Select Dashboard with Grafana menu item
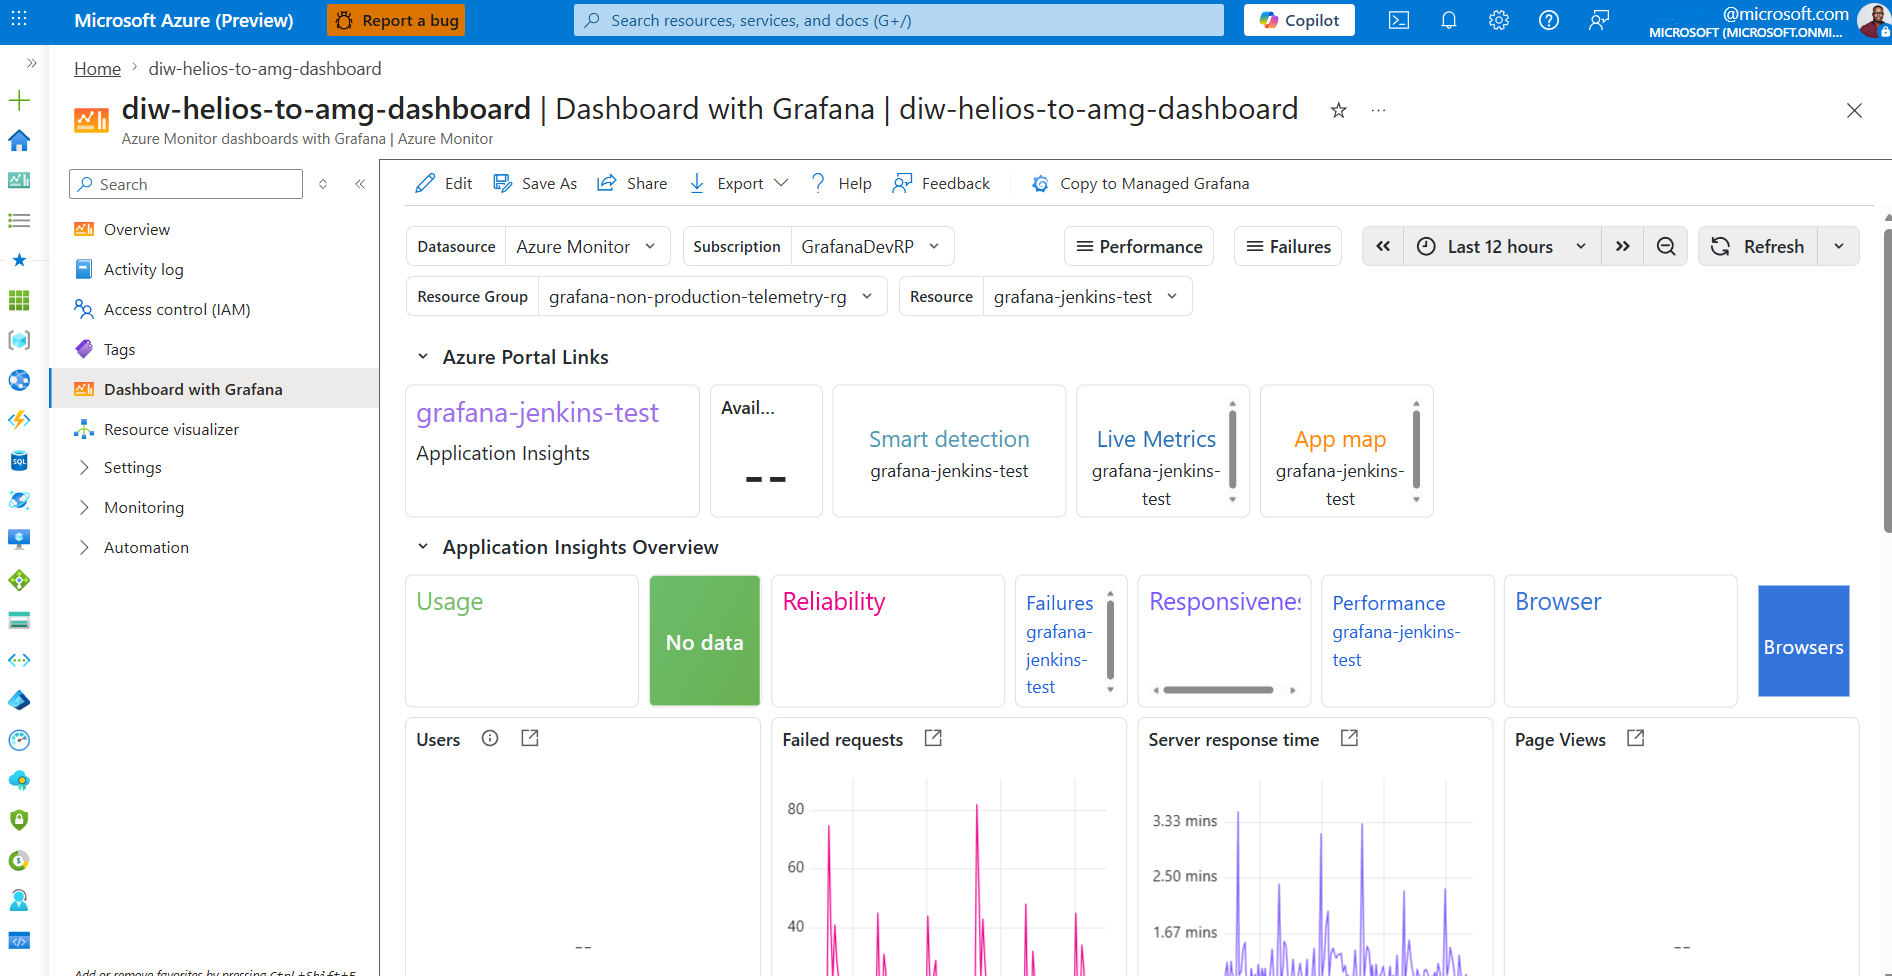Viewport: 1892px width, 976px height. pyautogui.click(x=214, y=389)
